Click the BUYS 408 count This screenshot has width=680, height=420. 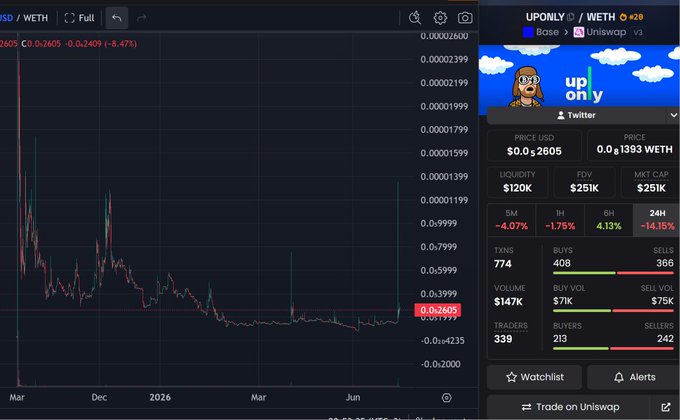tap(562, 263)
